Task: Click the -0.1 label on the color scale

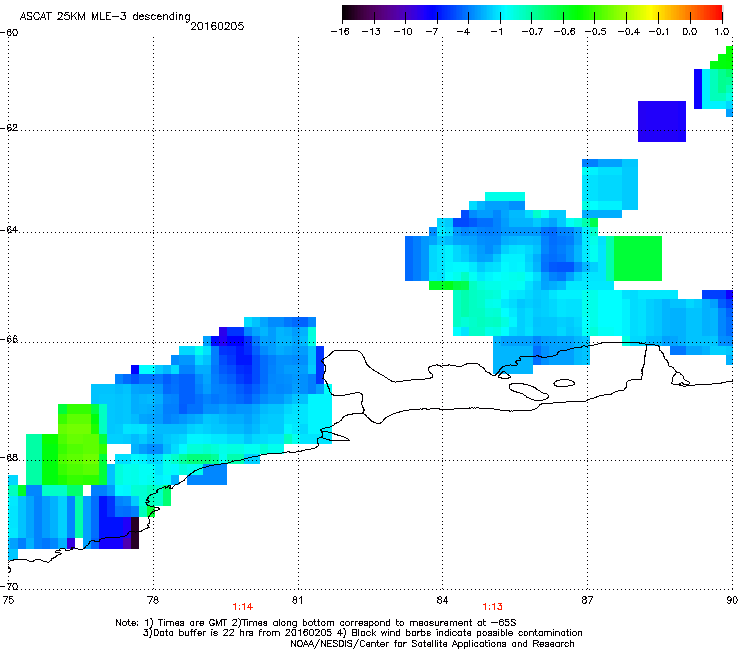Action: pos(659,32)
